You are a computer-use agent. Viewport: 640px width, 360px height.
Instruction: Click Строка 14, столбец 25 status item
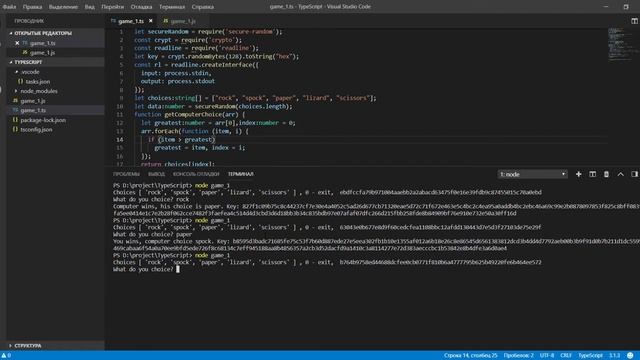[471, 356]
